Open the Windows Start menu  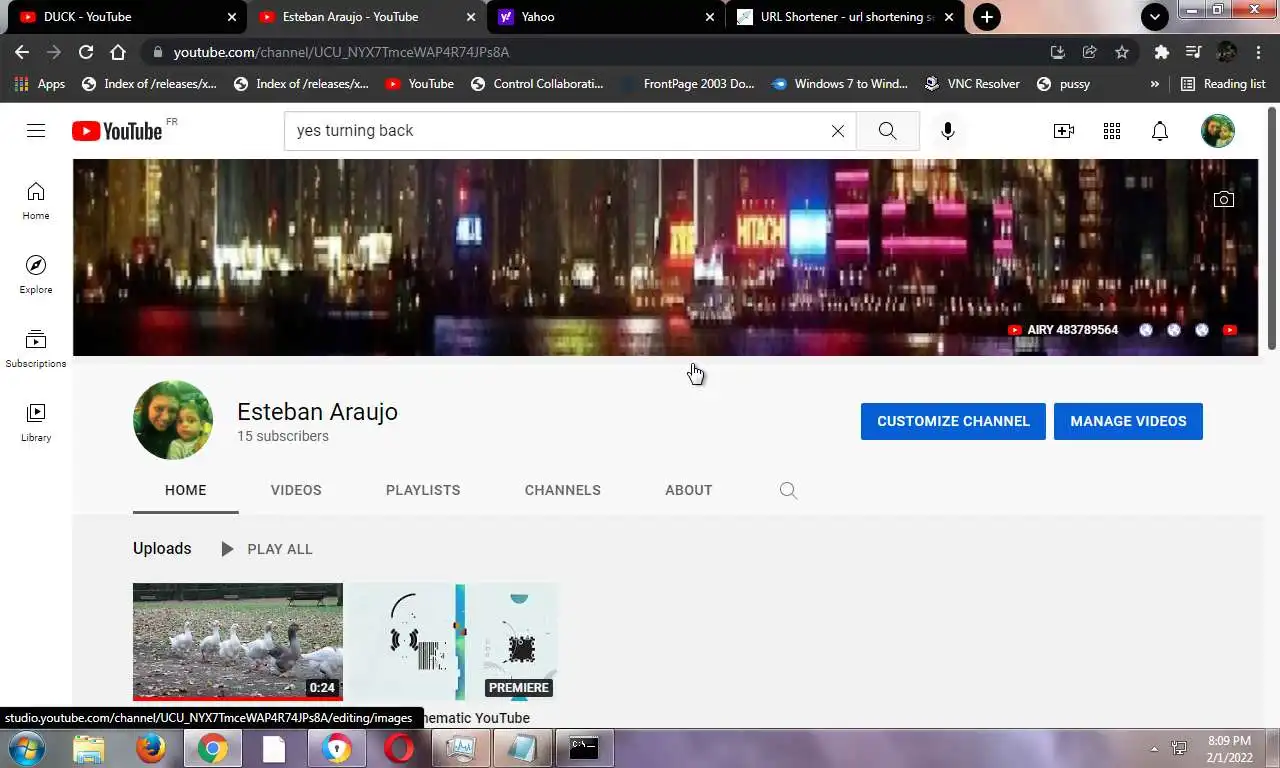26,748
